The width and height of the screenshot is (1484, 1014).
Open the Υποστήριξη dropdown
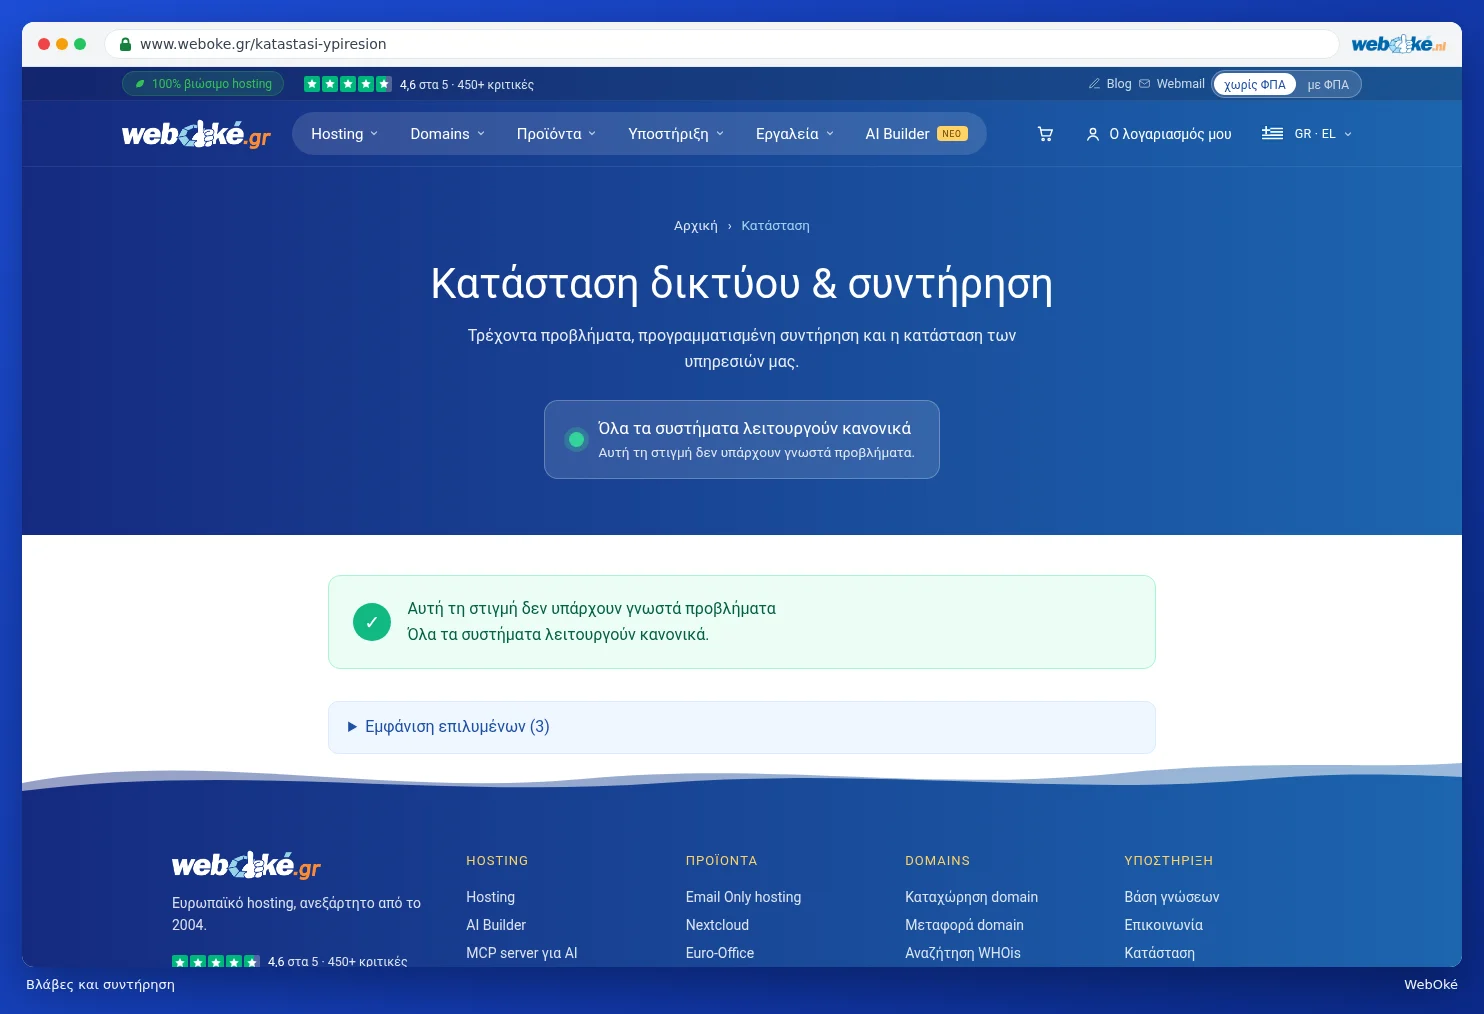tap(676, 134)
